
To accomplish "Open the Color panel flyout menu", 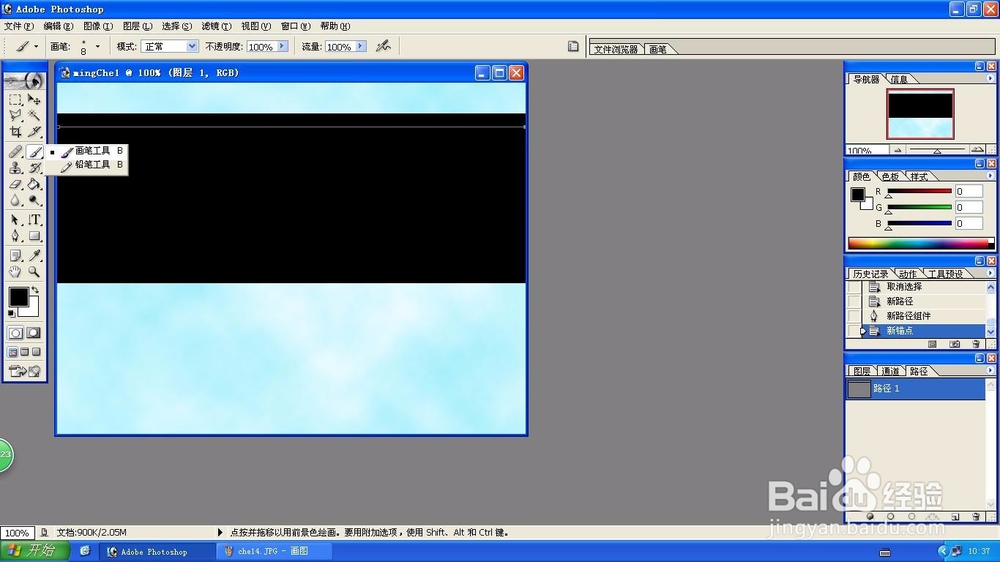I will point(990,176).
